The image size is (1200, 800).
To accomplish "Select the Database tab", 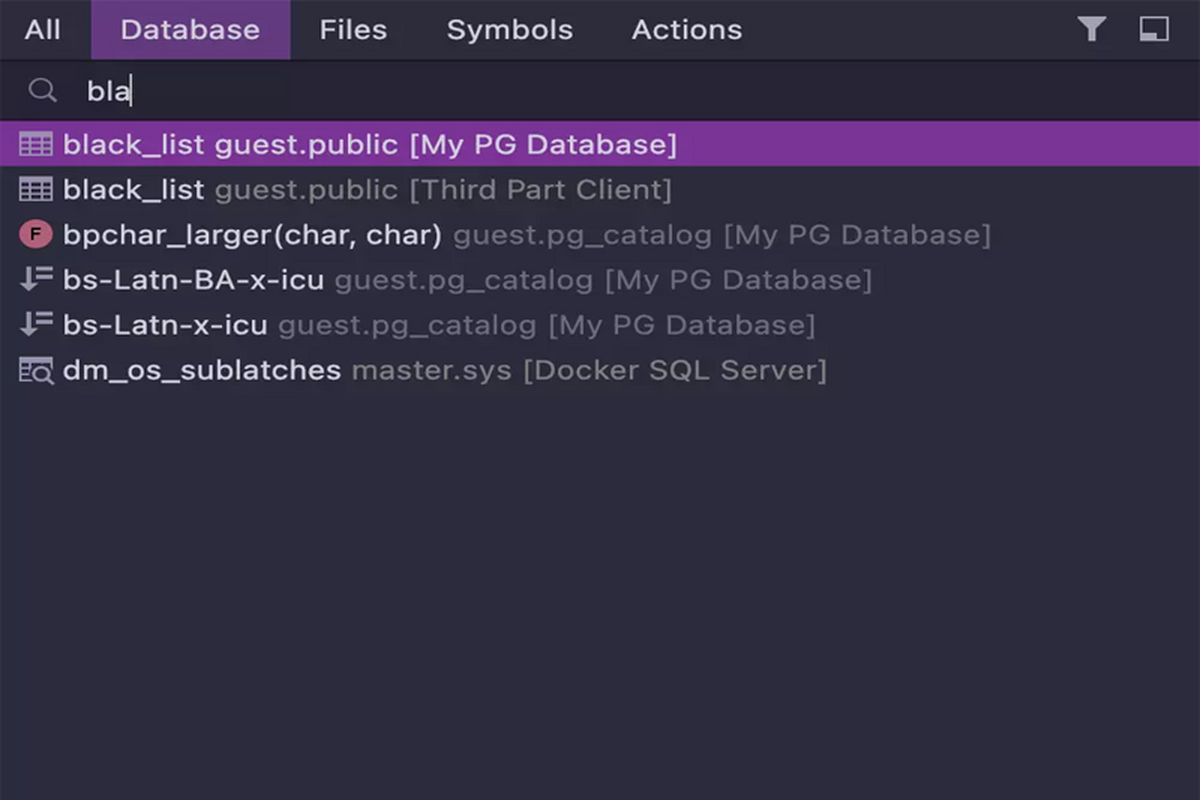I will coord(190,30).
